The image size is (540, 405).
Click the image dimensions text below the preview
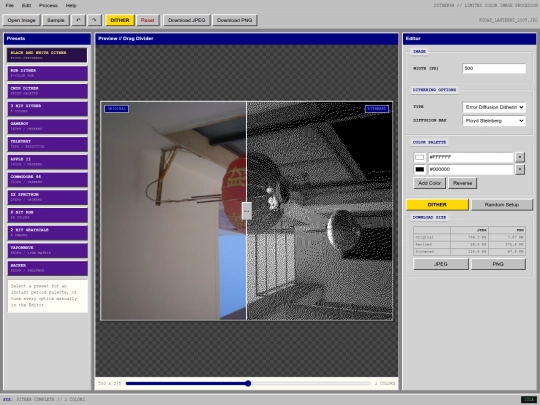[x=110, y=383]
